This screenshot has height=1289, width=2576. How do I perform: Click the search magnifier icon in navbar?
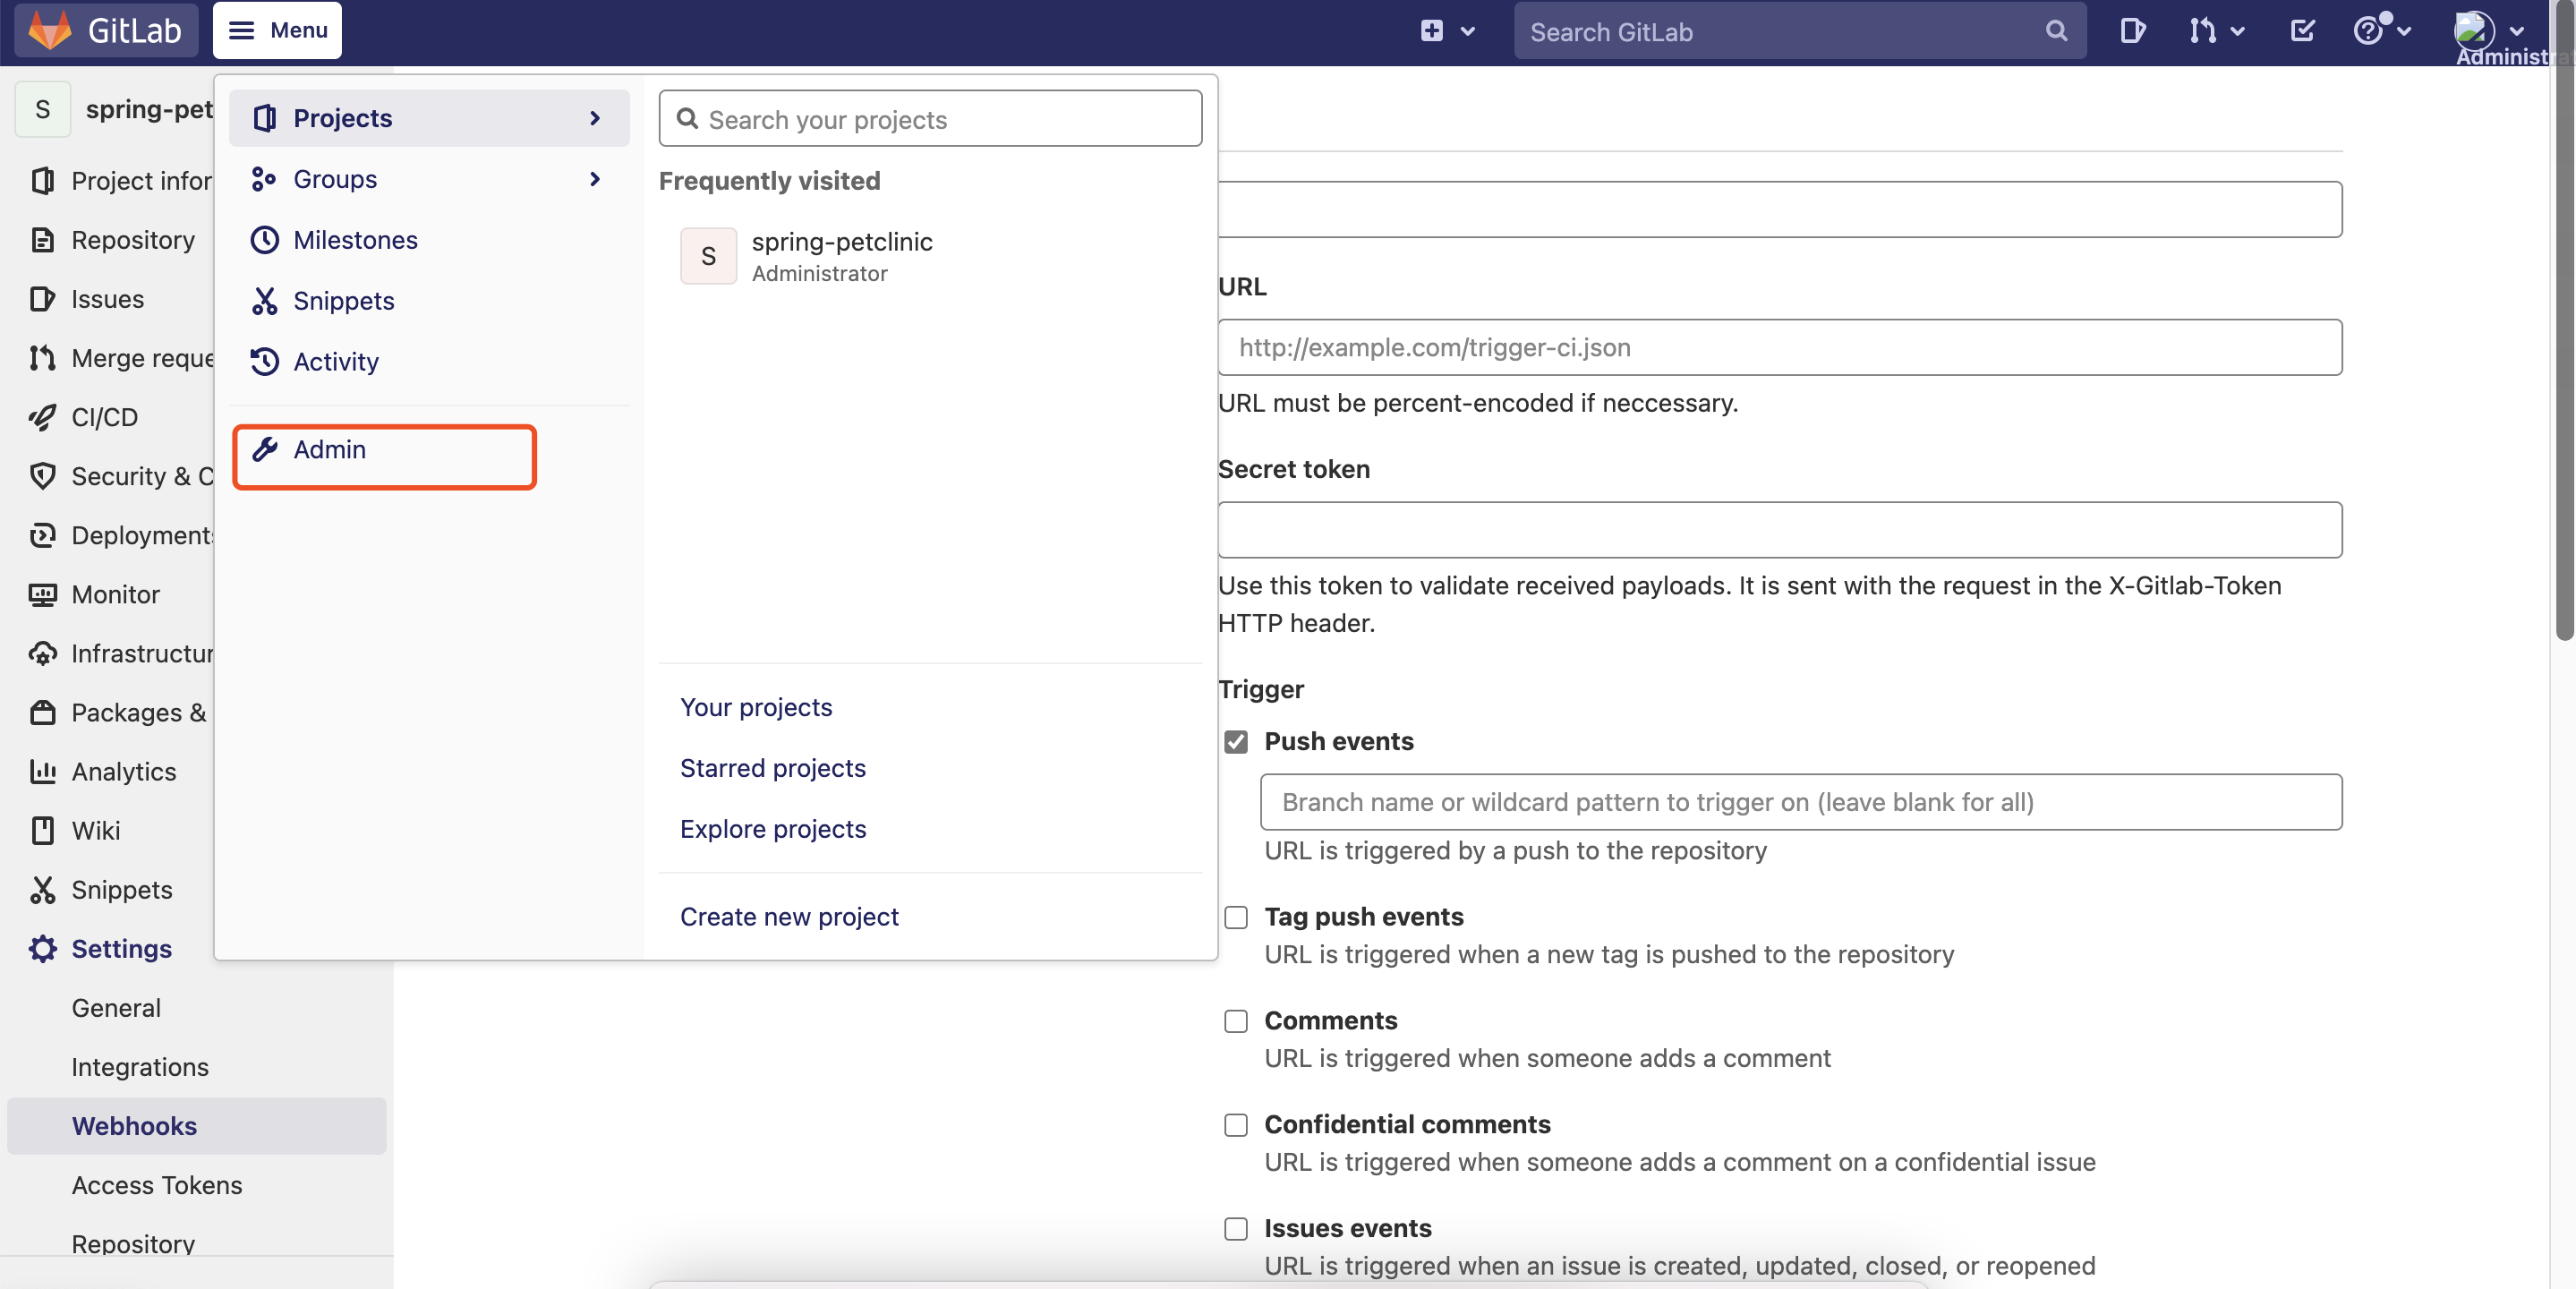2056,31
